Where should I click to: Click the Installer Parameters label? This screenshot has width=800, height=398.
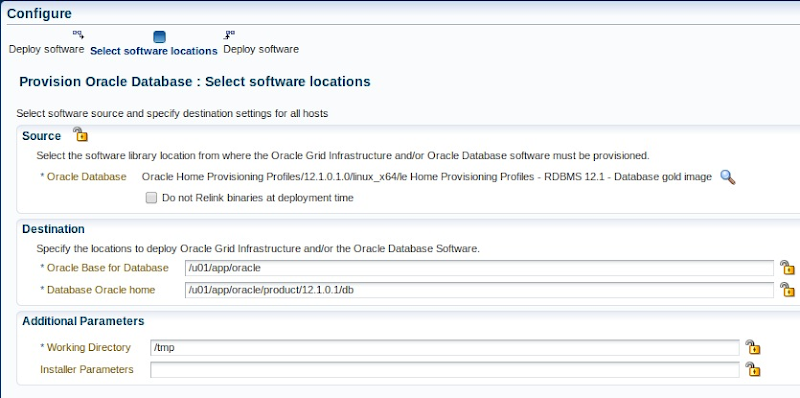87,369
